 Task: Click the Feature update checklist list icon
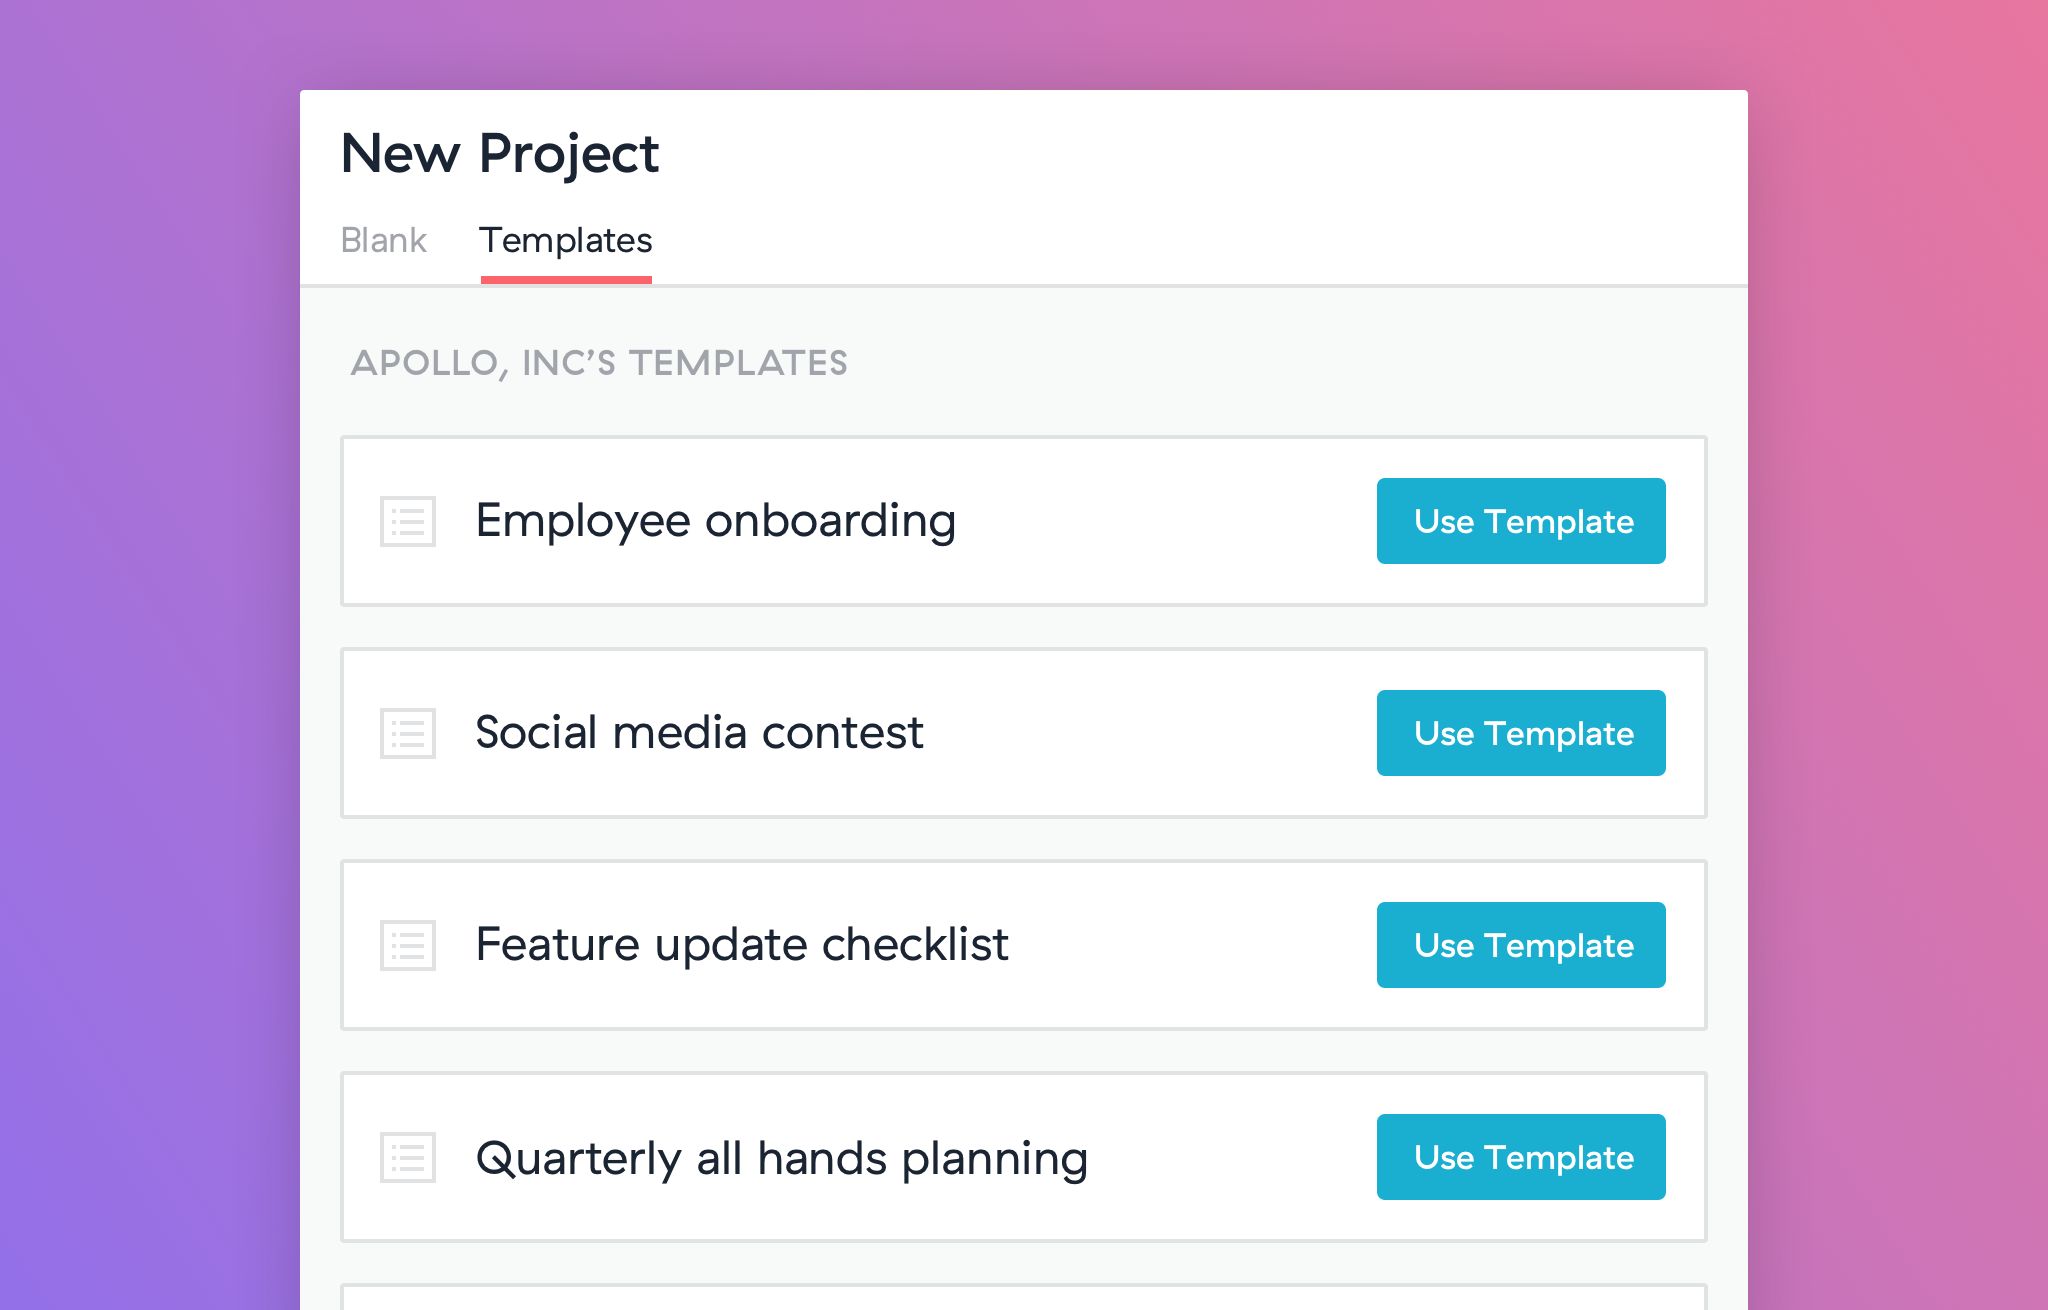point(408,946)
